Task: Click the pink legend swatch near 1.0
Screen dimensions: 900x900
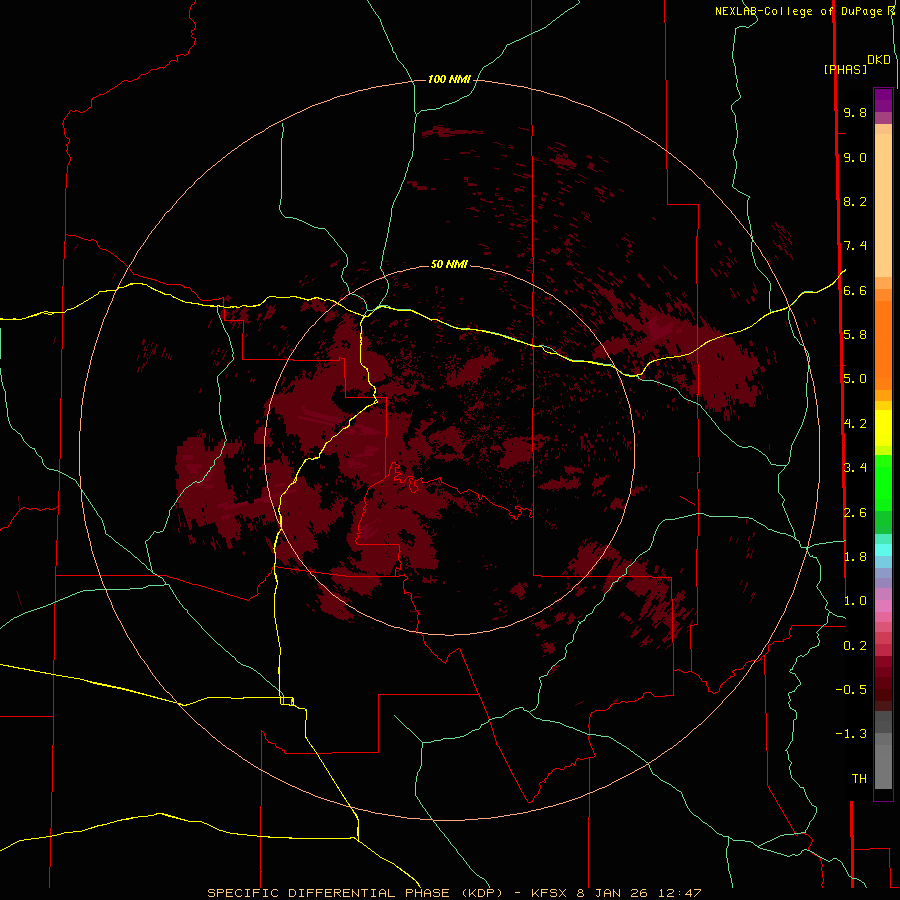Action: click(883, 606)
